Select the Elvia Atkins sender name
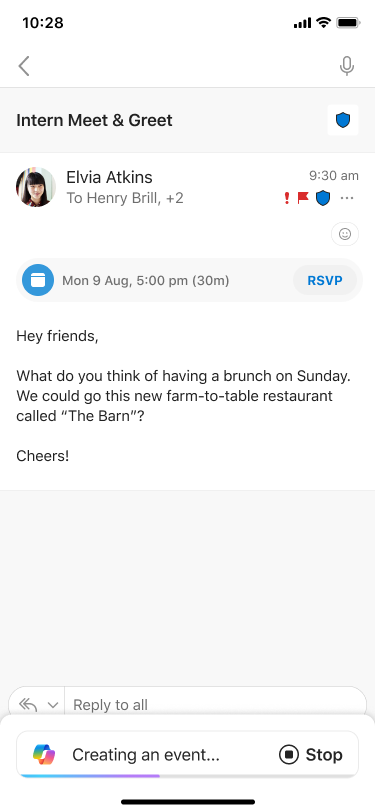Screen dimensions: 375x812 point(109,177)
